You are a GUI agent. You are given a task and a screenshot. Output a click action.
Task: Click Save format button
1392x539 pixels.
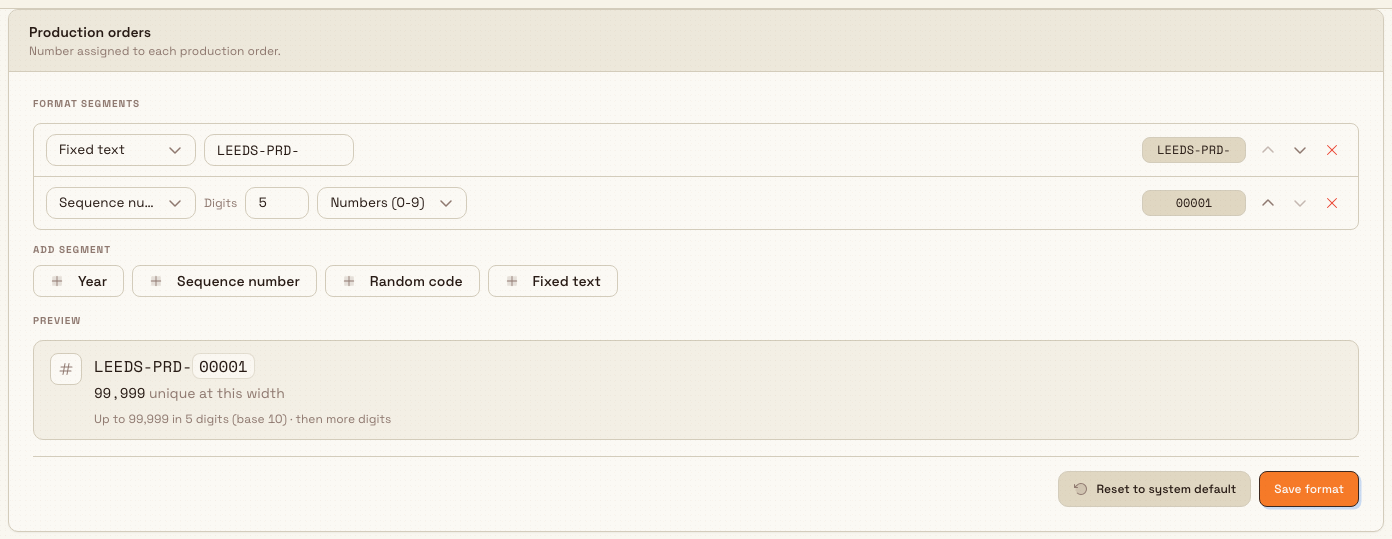pos(1309,489)
